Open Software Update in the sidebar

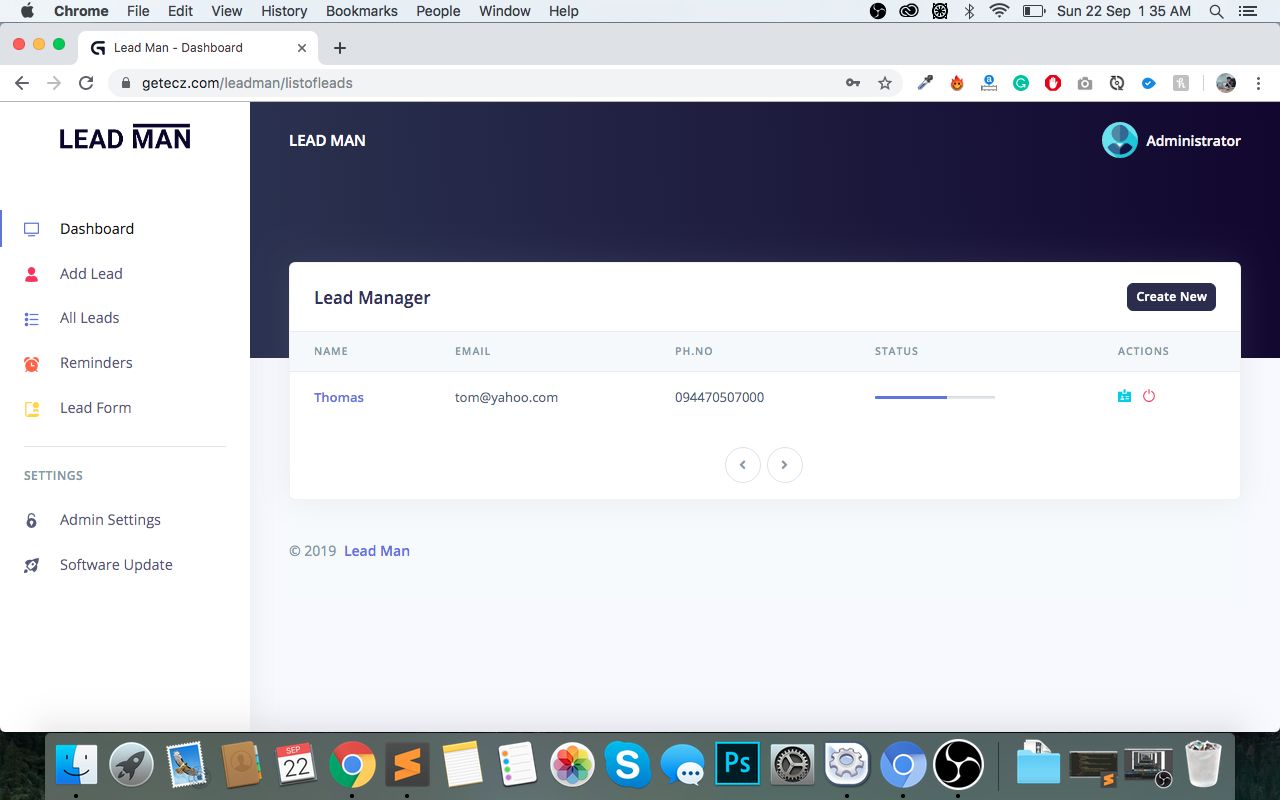coord(116,565)
